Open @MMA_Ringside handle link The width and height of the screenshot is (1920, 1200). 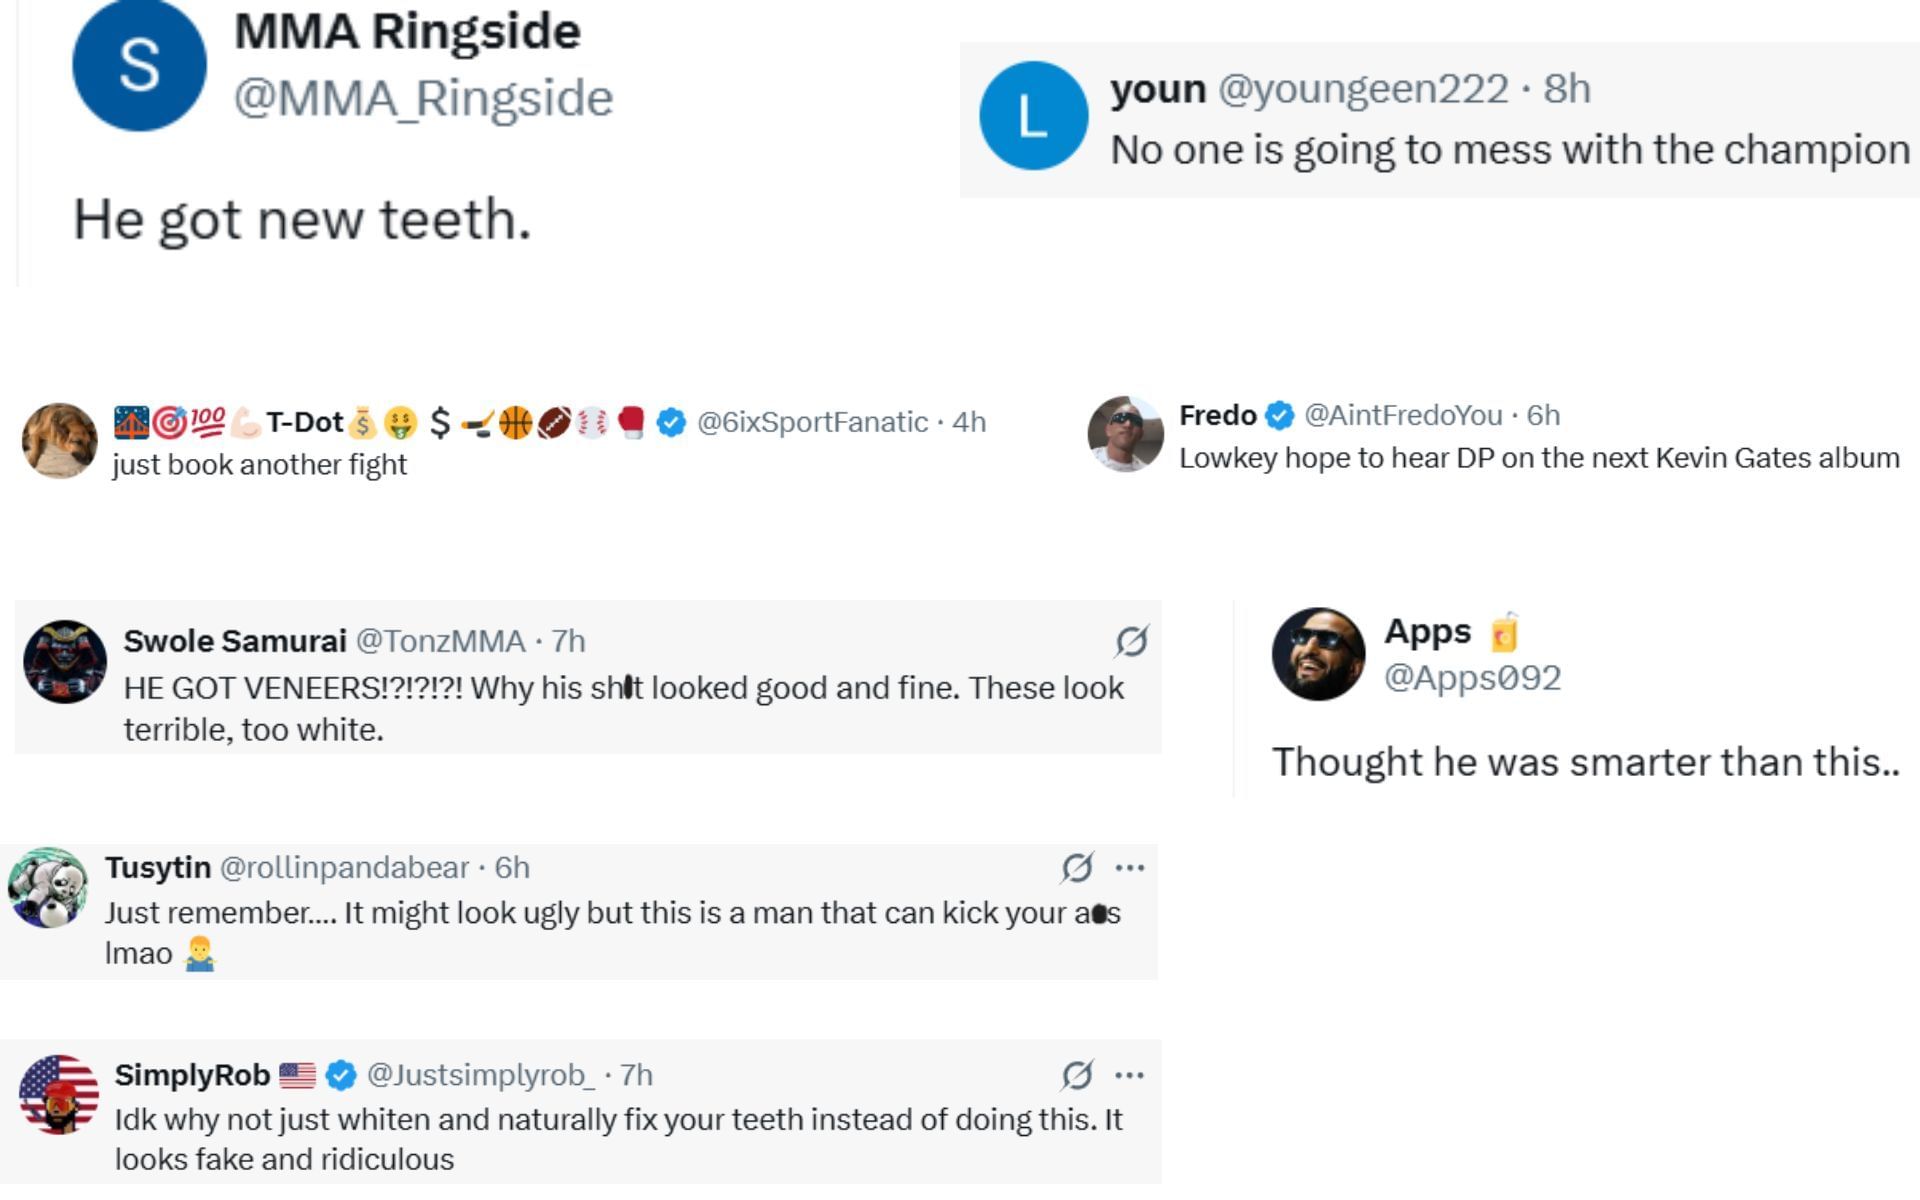tap(423, 98)
